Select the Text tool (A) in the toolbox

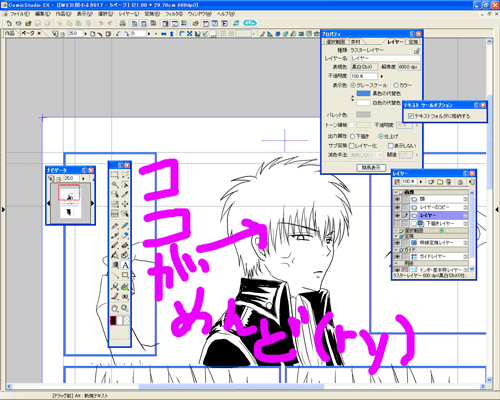(x=125, y=265)
